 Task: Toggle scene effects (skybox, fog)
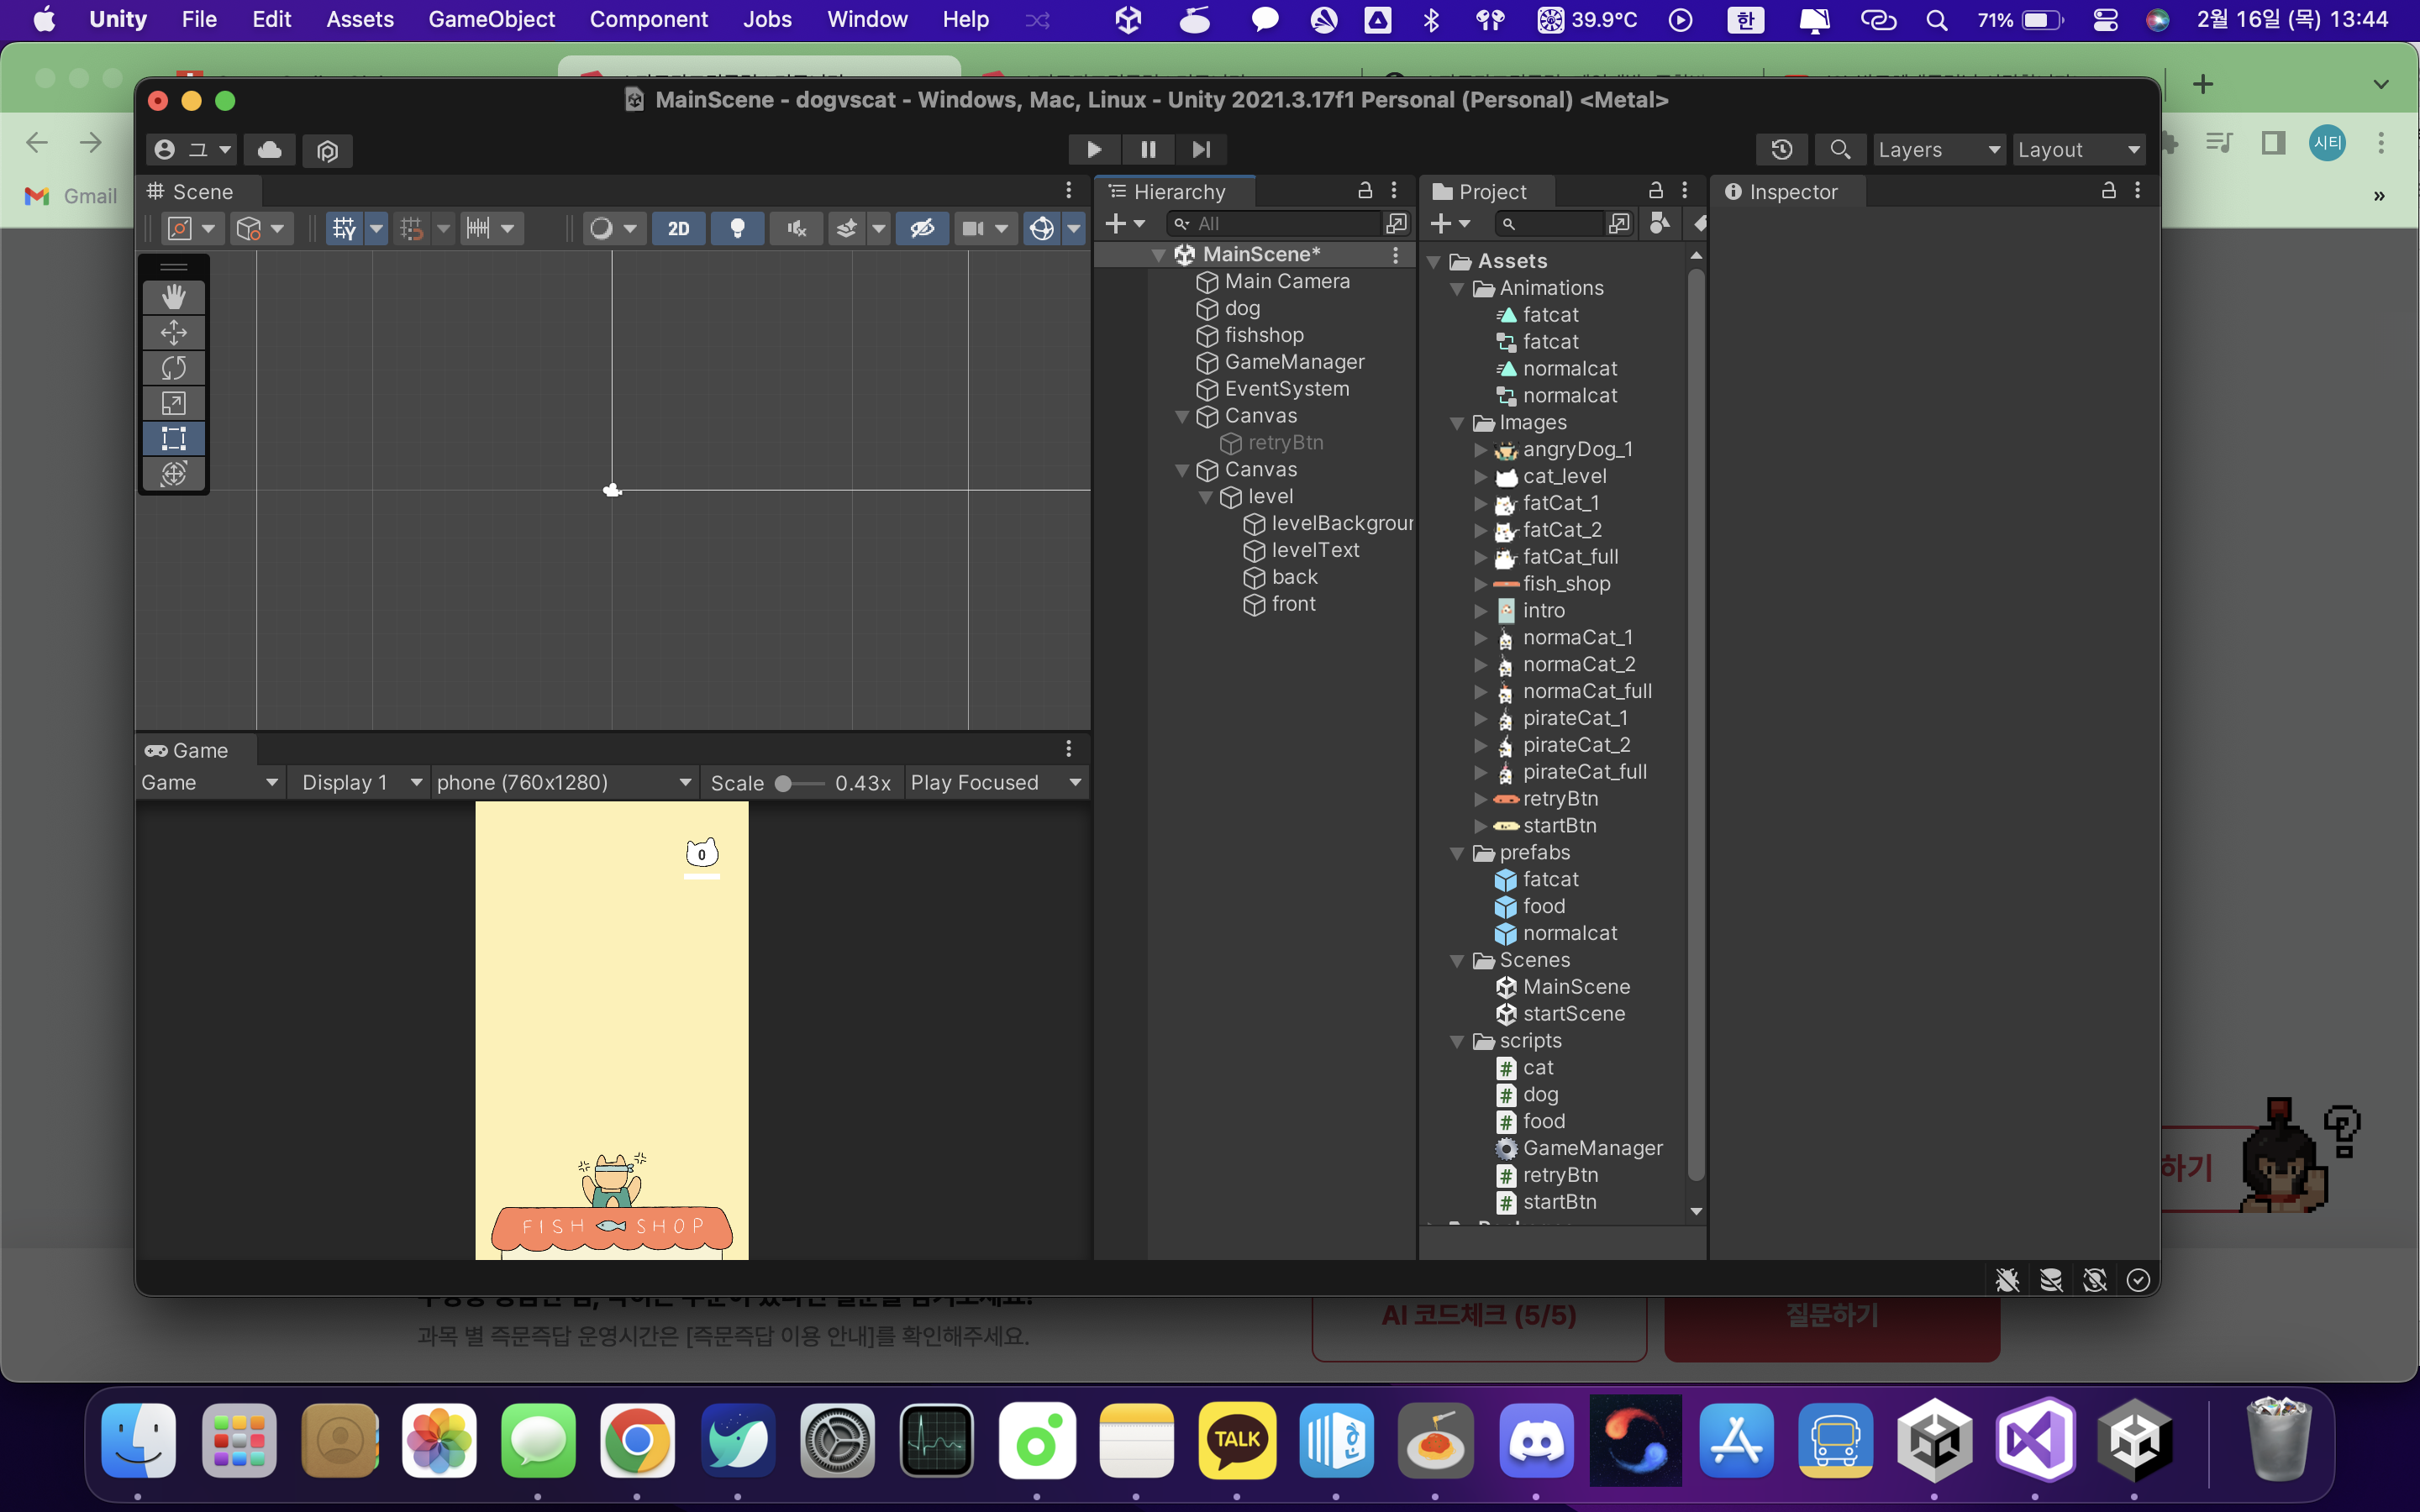pos(846,229)
